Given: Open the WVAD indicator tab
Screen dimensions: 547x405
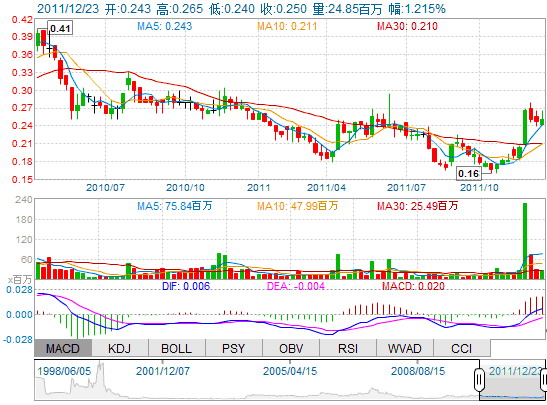Looking at the screenshot, I should (x=405, y=348).
